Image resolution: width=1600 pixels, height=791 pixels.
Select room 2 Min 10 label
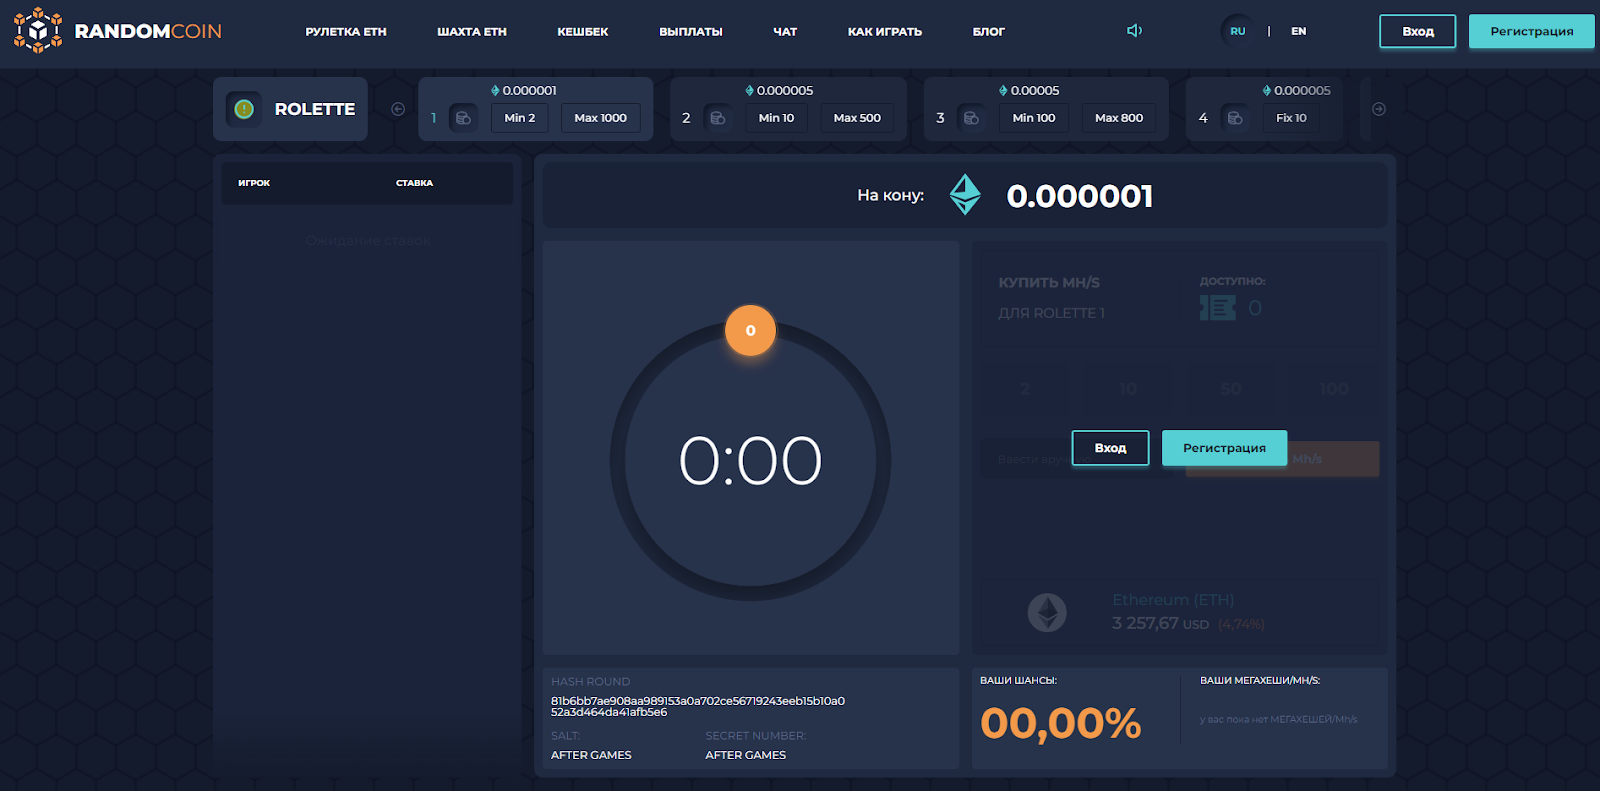click(x=776, y=118)
